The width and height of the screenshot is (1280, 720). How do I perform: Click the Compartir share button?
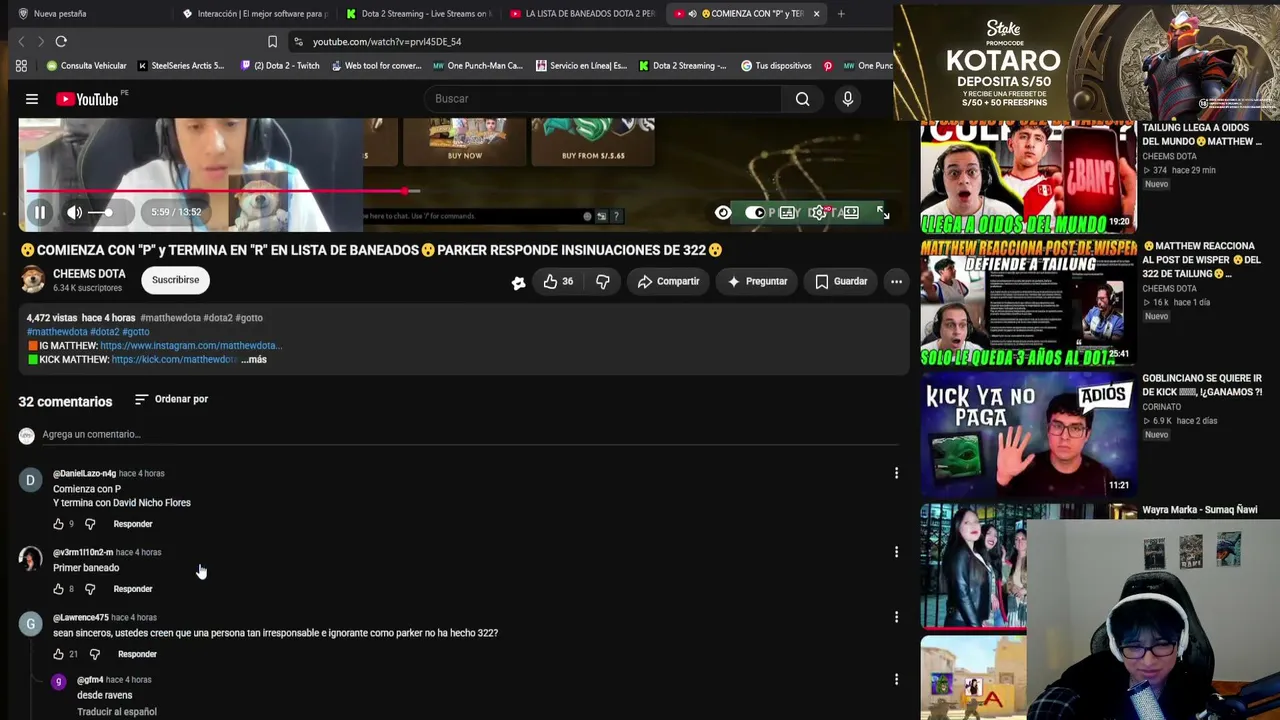point(669,282)
